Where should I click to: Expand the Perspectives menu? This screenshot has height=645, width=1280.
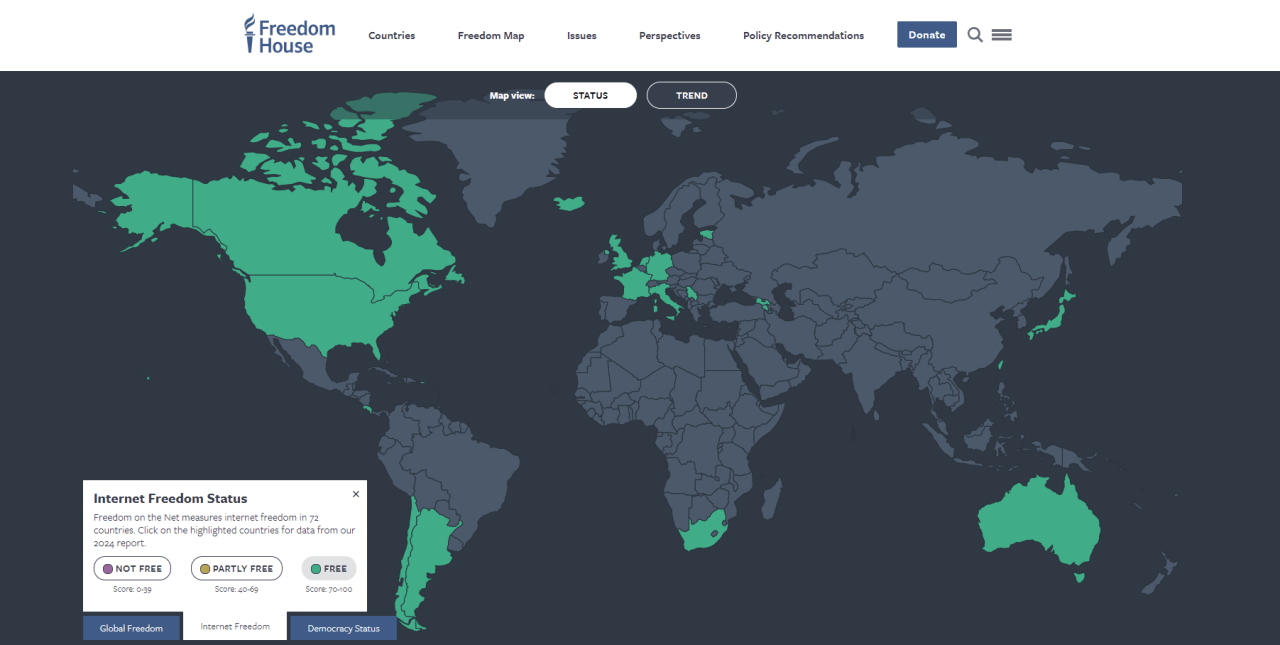pos(669,36)
